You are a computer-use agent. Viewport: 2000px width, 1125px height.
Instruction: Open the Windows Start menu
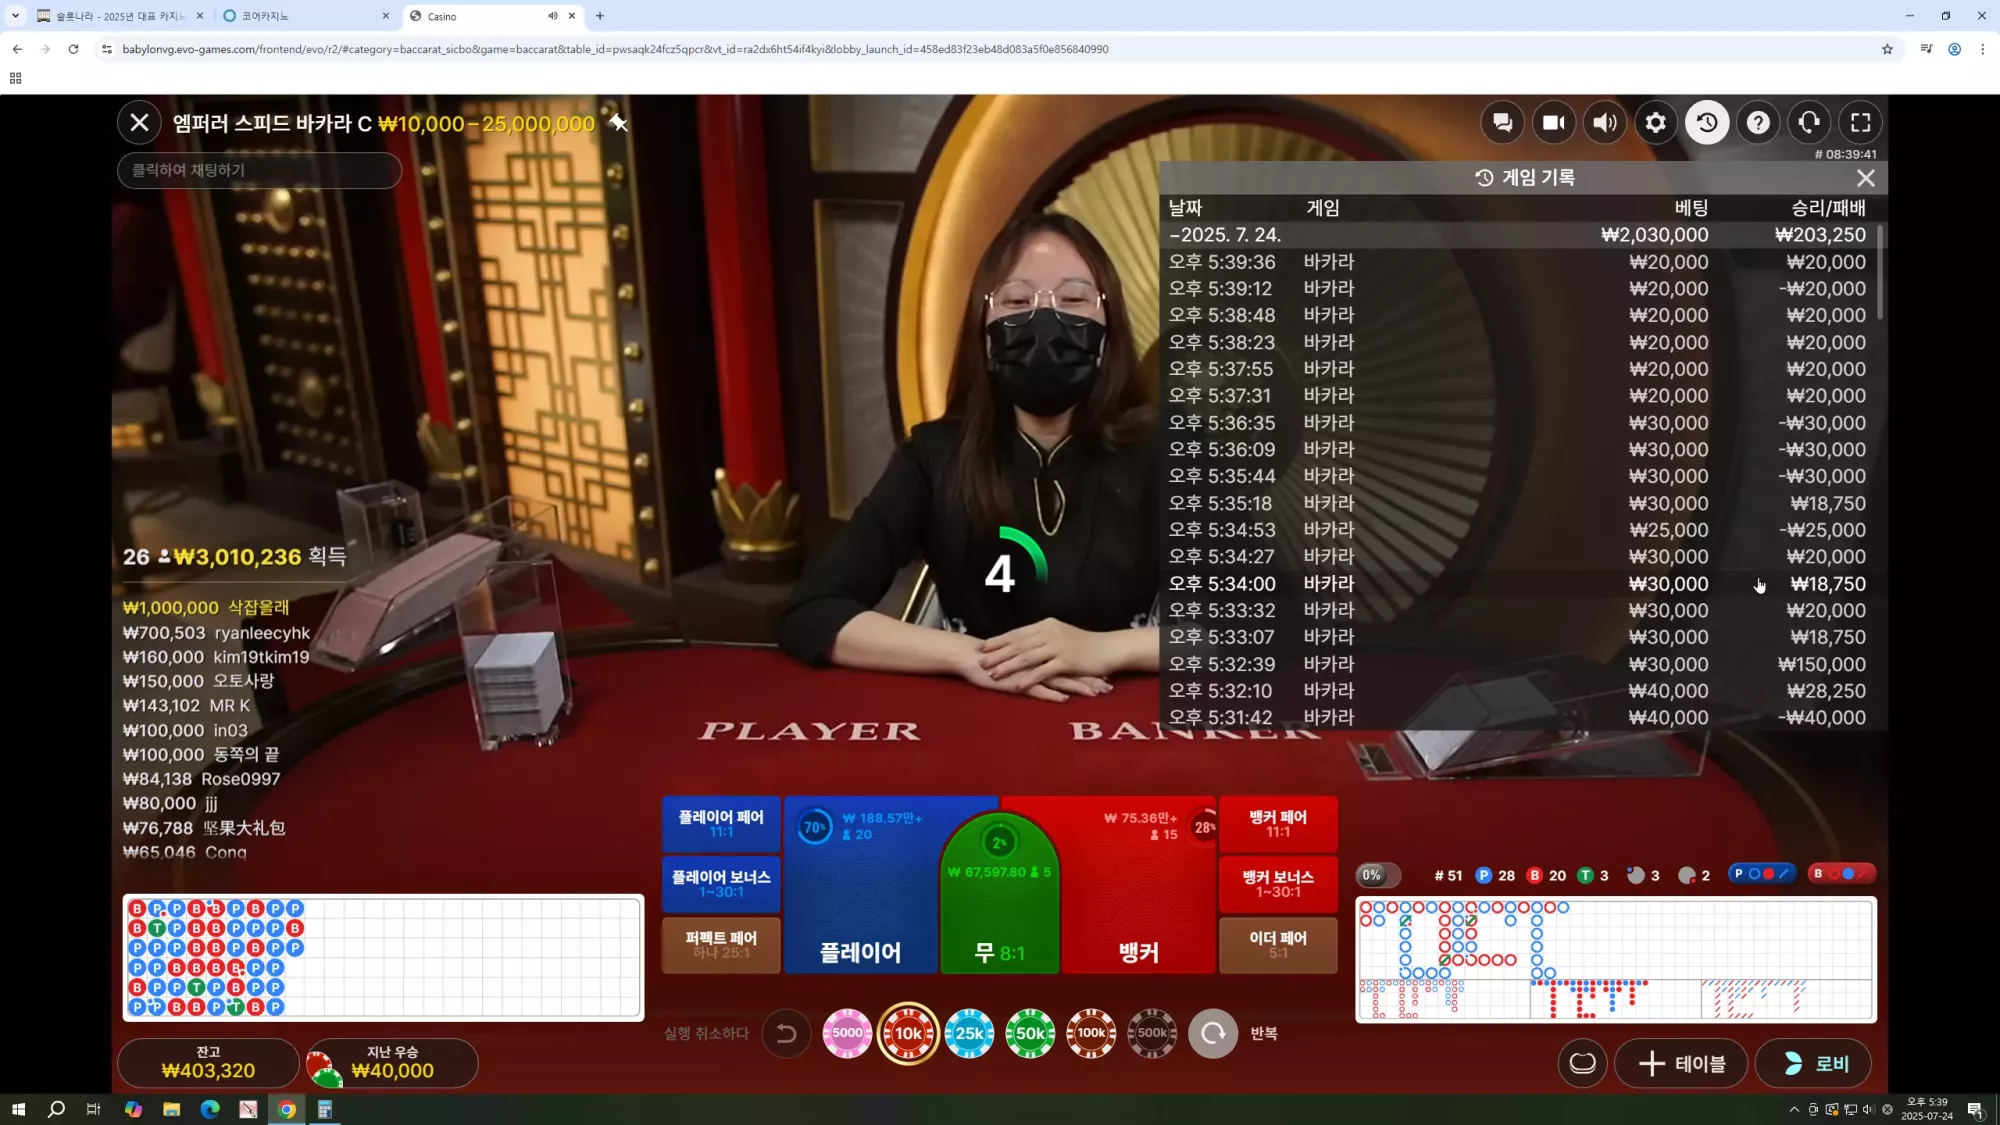(x=18, y=1109)
